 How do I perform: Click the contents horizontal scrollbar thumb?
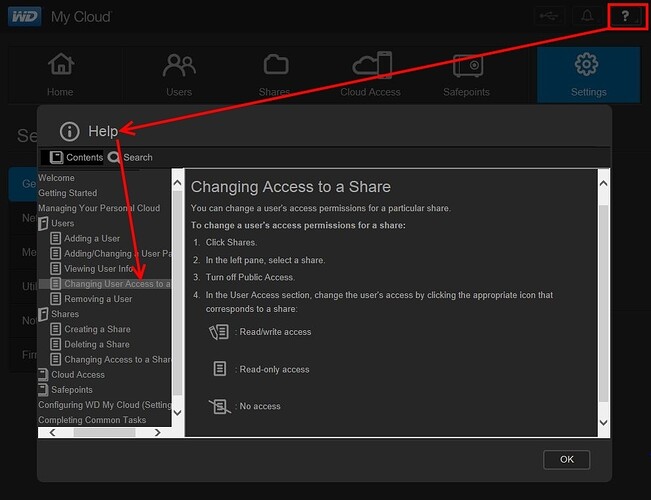click(104, 432)
